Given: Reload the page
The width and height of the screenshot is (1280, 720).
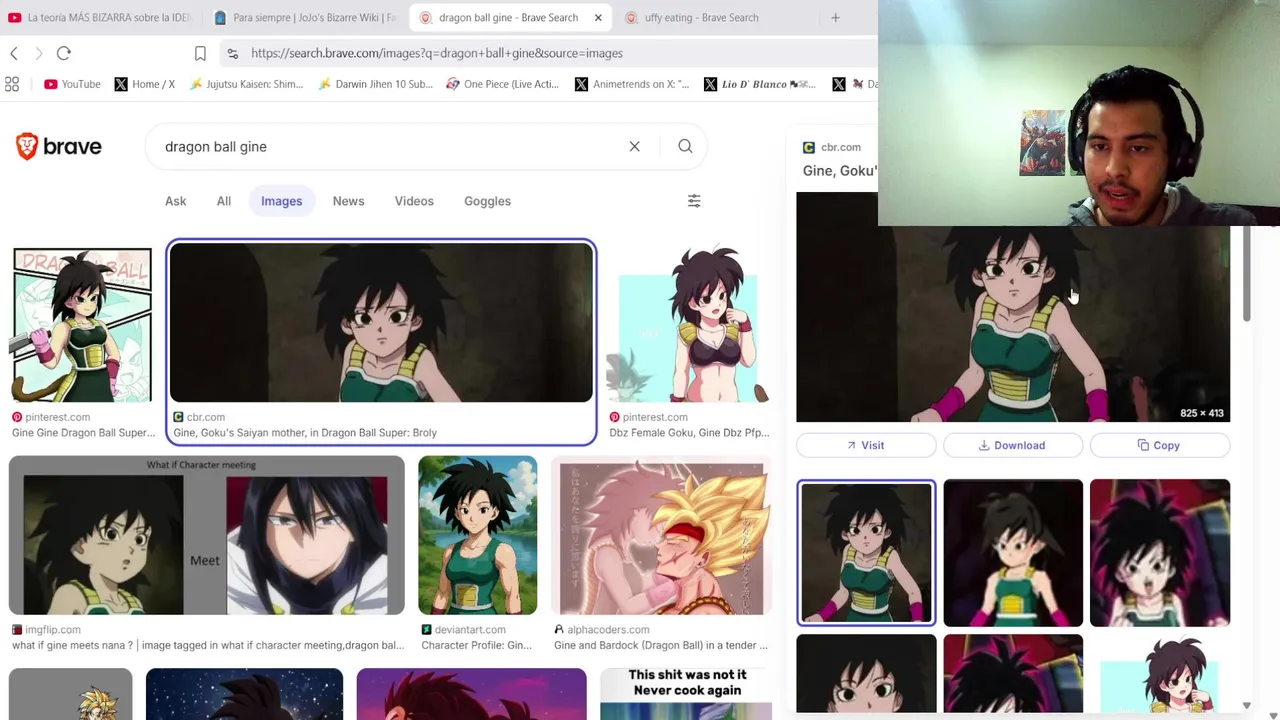Looking at the screenshot, I should pos(64,53).
